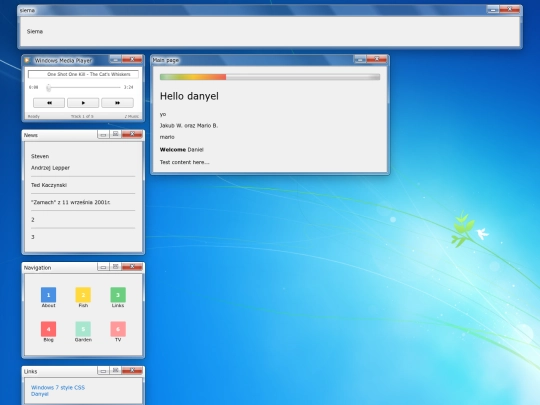
Task: Click the 'Welcome Daniel' text
Action: pos(181,150)
